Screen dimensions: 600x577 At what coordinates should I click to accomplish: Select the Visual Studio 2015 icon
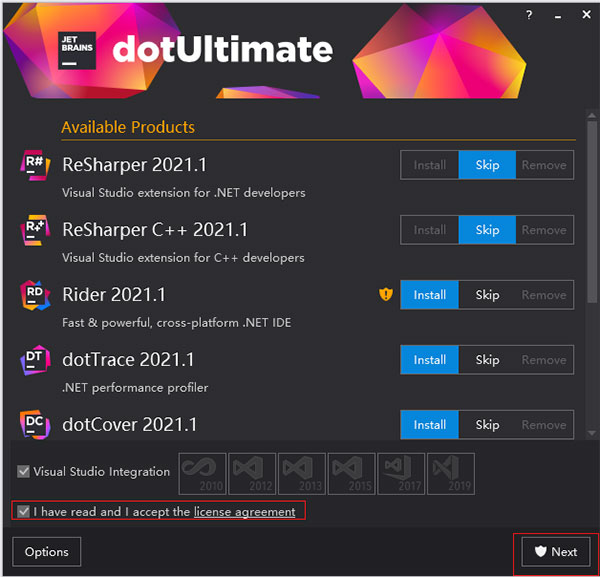coord(352,474)
